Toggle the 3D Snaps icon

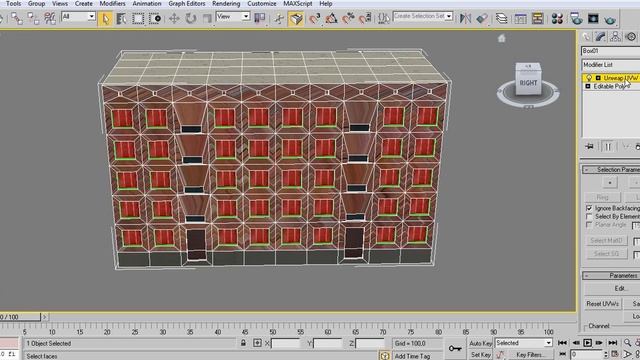pyautogui.click(x=314, y=18)
